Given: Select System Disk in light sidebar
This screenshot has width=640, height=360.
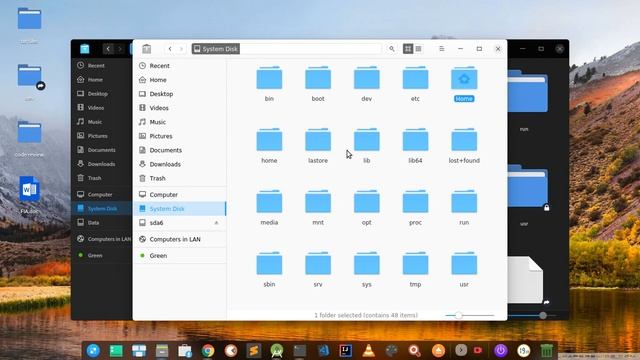Looking at the screenshot, I should point(180,209).
